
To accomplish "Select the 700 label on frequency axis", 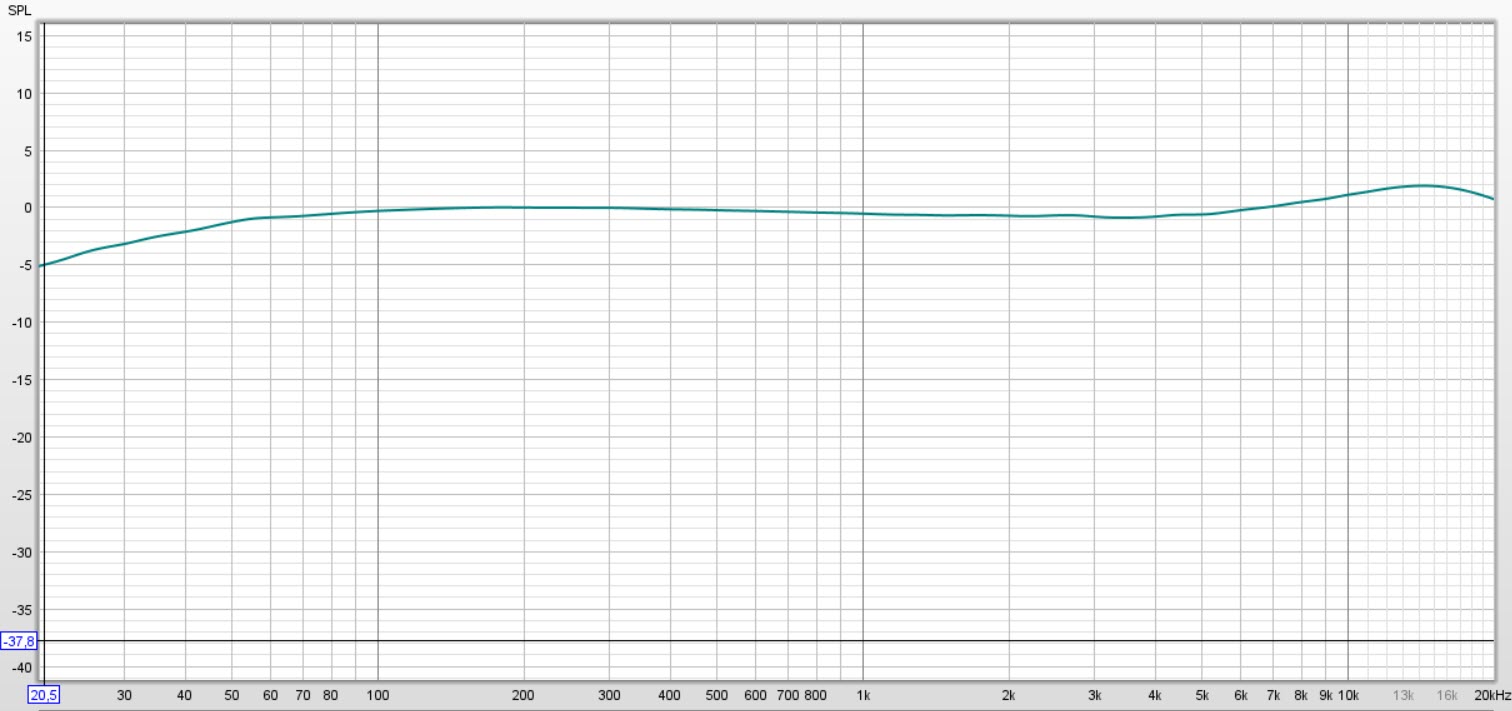I will pyautogui.click(x=788, y=695).
